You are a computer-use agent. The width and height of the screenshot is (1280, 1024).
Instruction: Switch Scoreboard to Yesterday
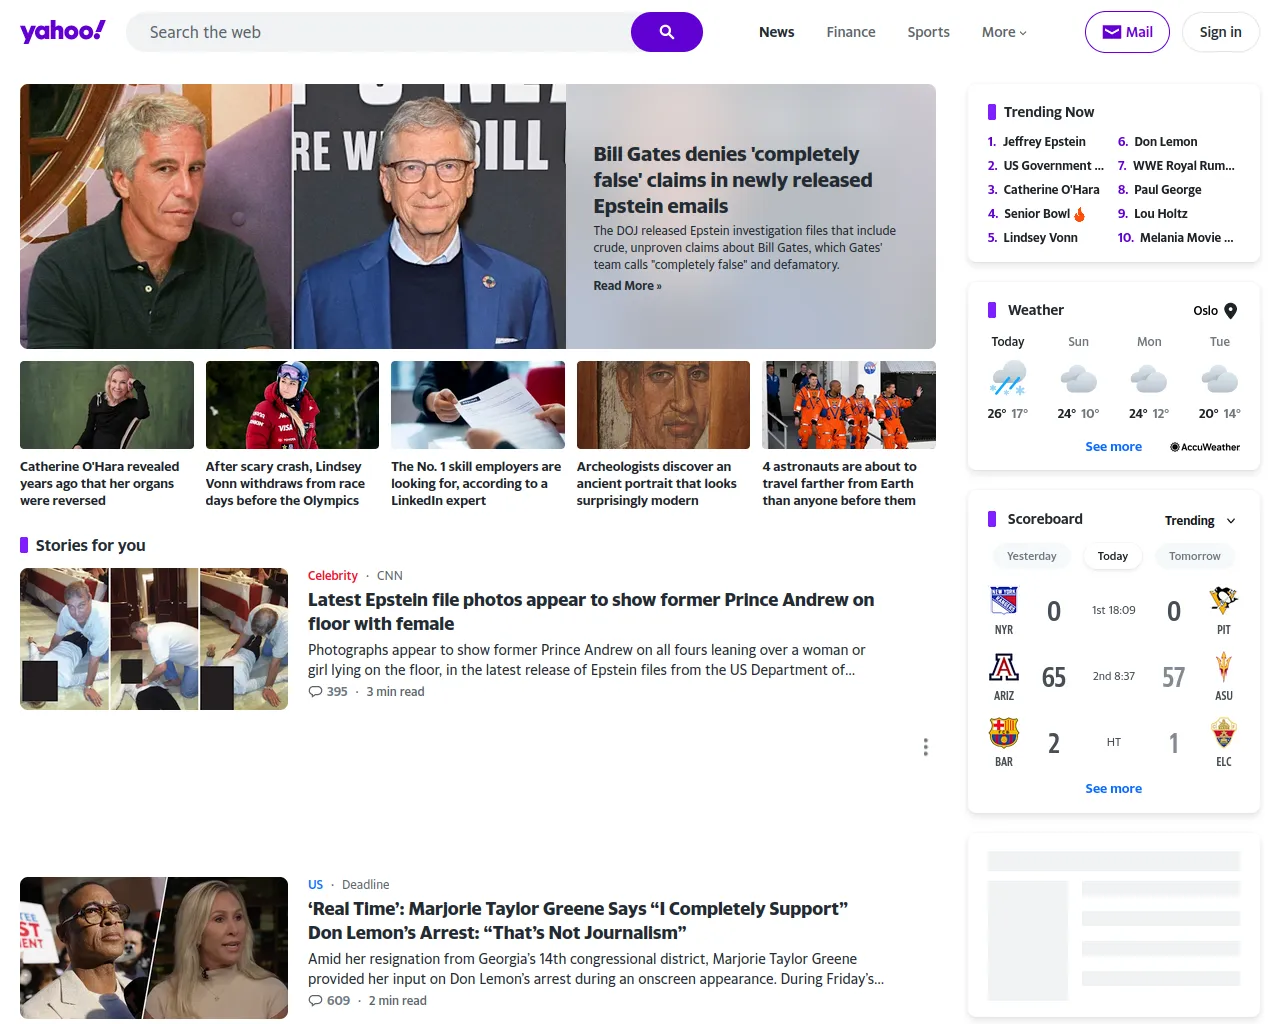[x=1031, y=555]
